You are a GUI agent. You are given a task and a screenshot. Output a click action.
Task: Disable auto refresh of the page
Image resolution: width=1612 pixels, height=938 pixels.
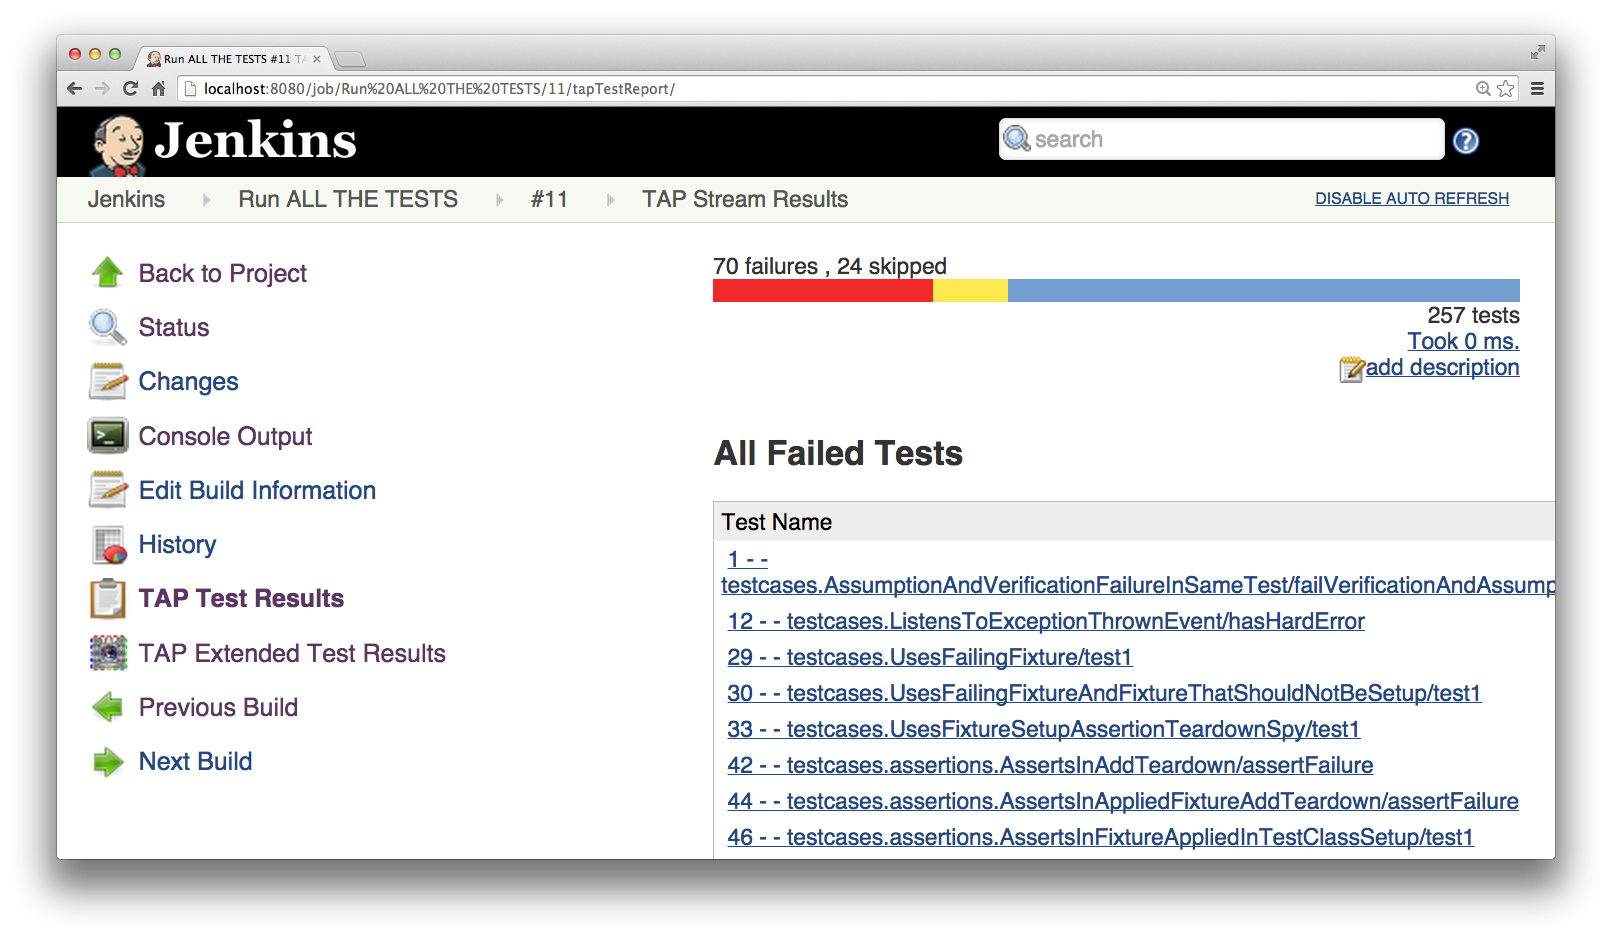1411,199
